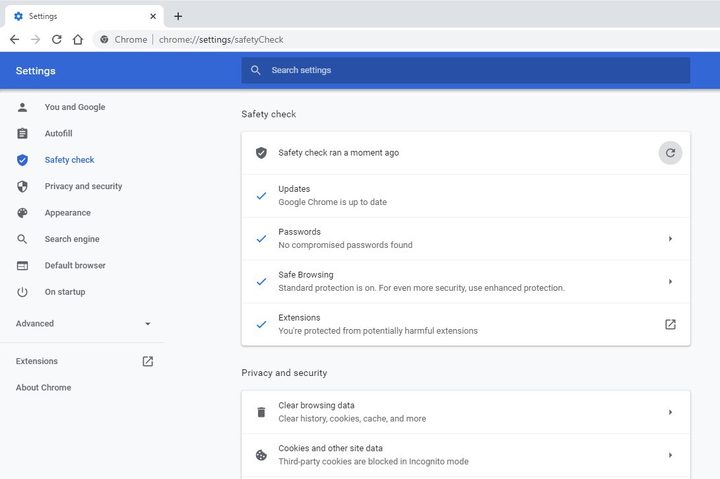This screenshot has height=479, width=720.
Task: Click external link icon in Extensions safety row
Action: pos(670,324)
